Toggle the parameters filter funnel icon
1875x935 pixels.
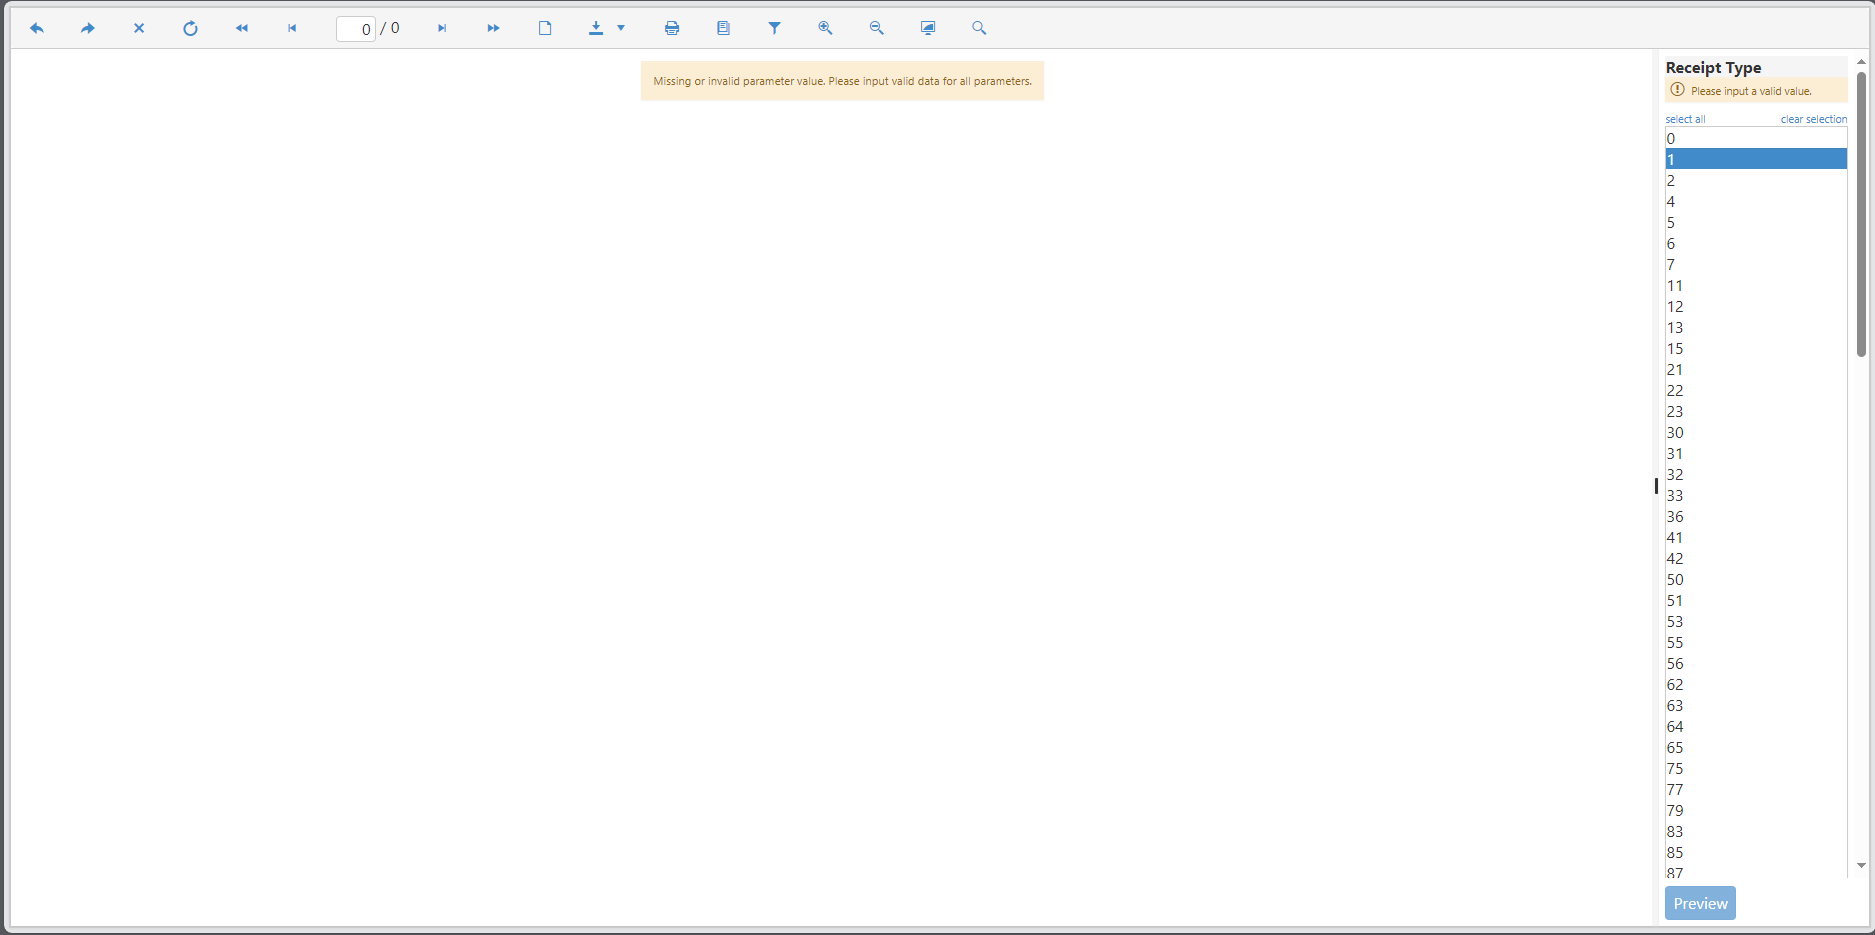pyautogui.click(x=774, y=28)
